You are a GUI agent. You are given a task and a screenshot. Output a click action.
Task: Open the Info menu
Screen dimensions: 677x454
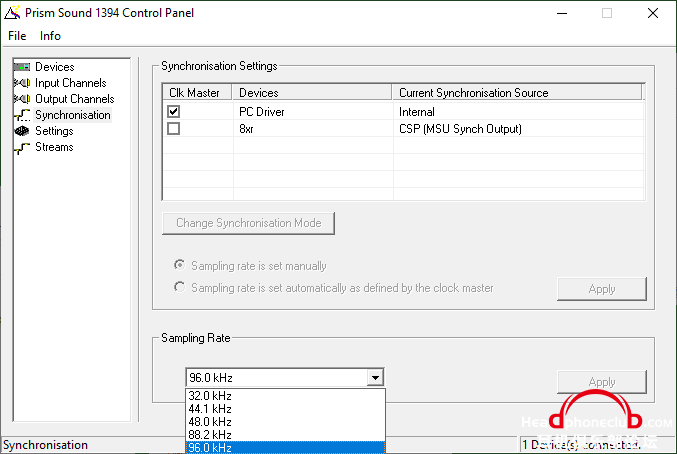[x=50, y=36]
